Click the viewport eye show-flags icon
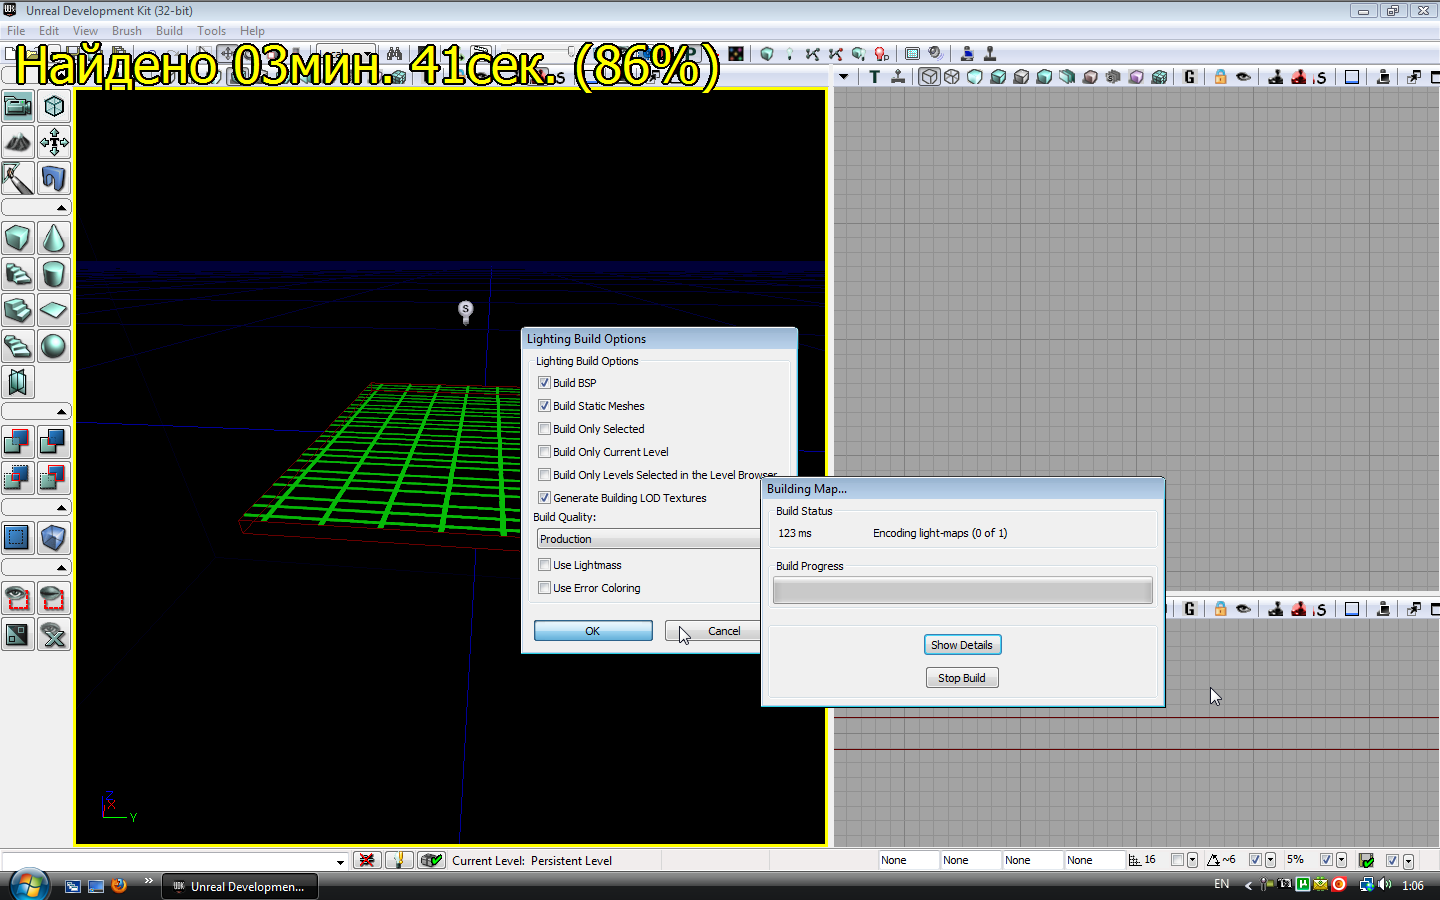 (1243, 77)
